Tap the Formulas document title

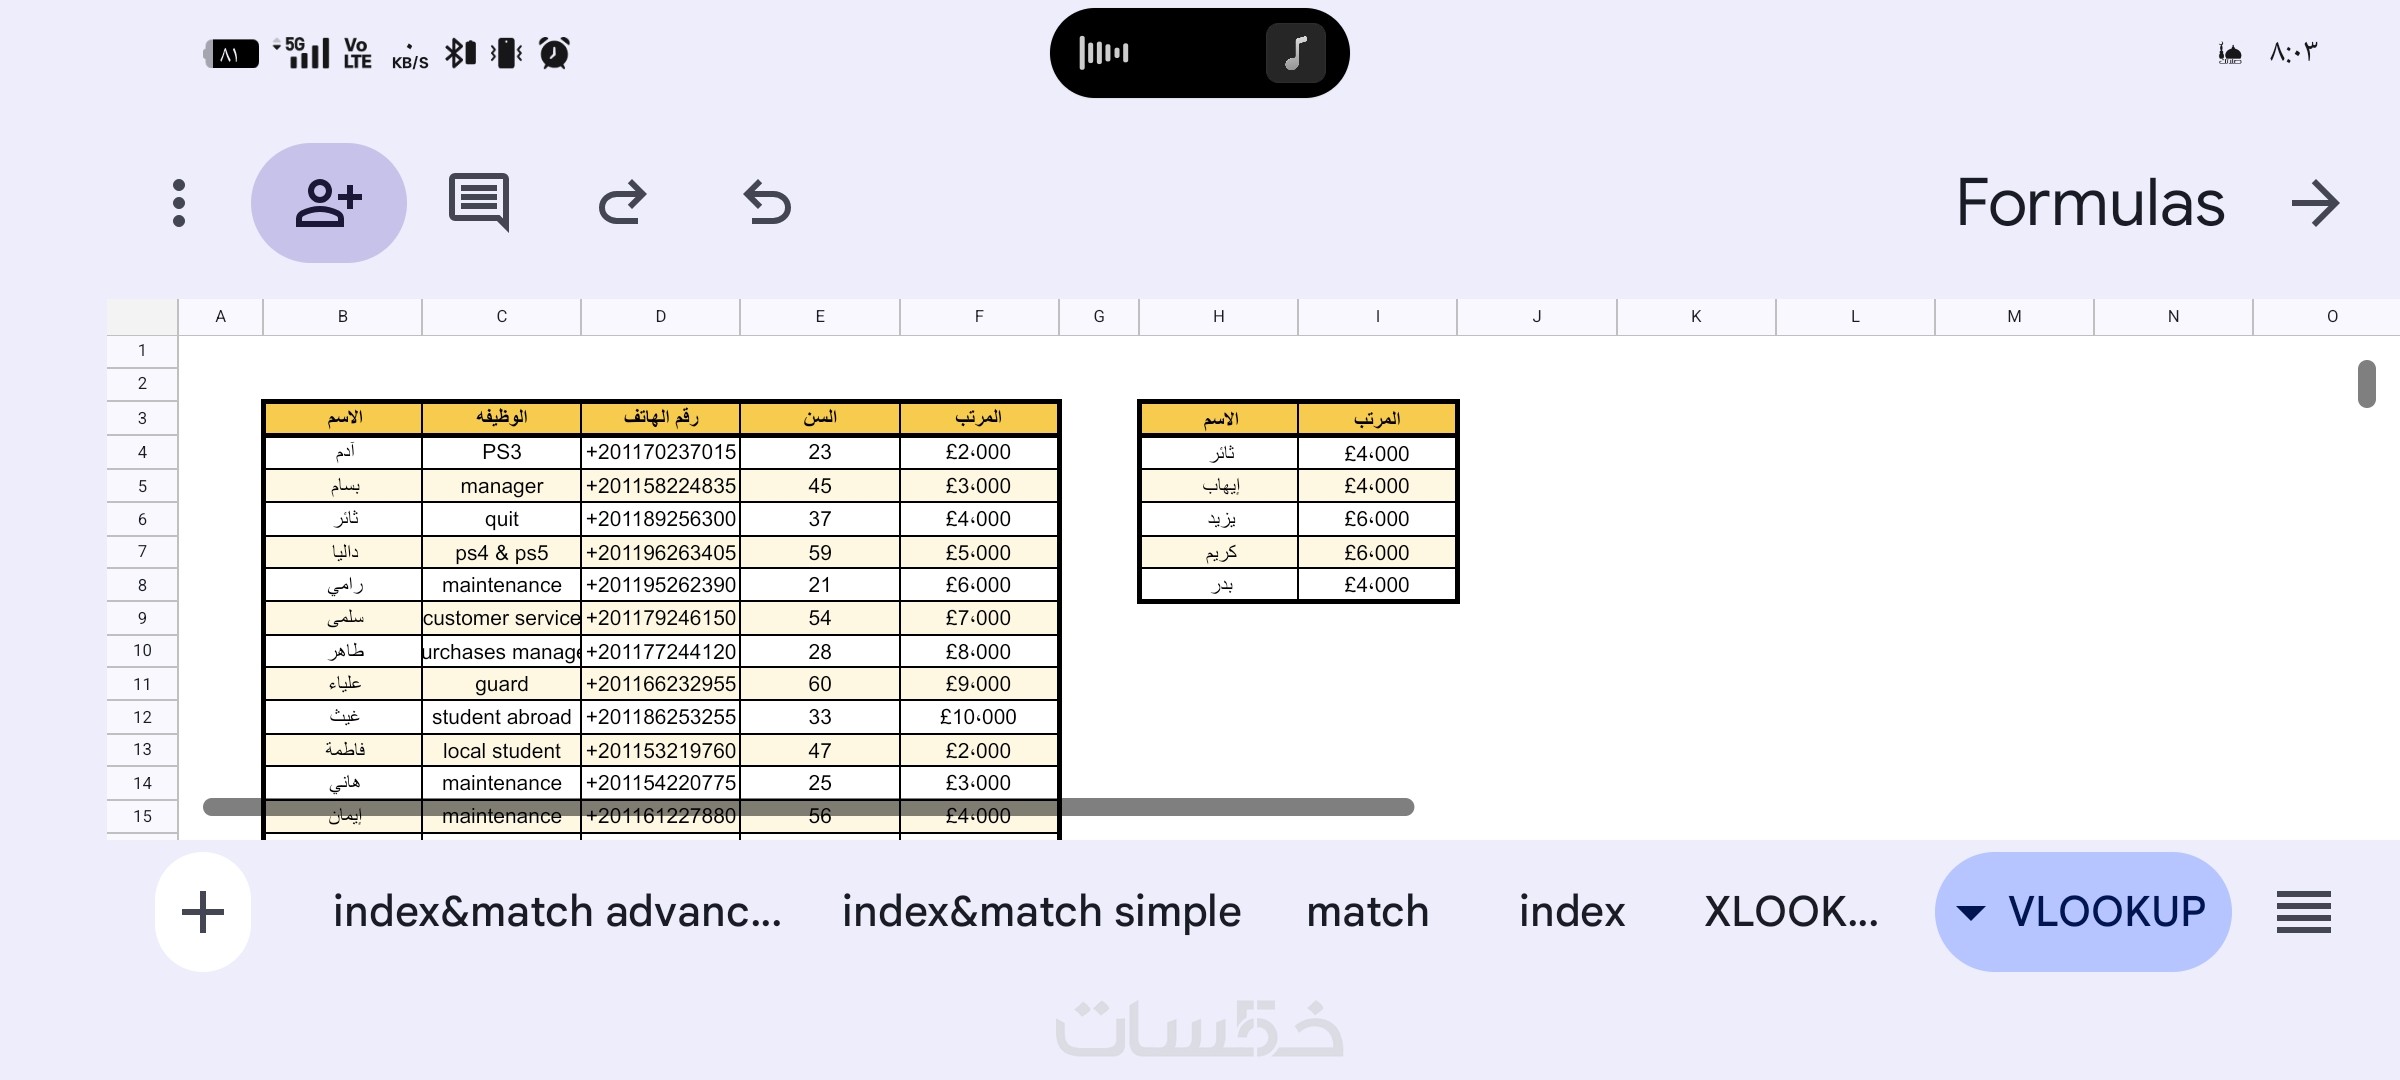[x=2090, y=204]
